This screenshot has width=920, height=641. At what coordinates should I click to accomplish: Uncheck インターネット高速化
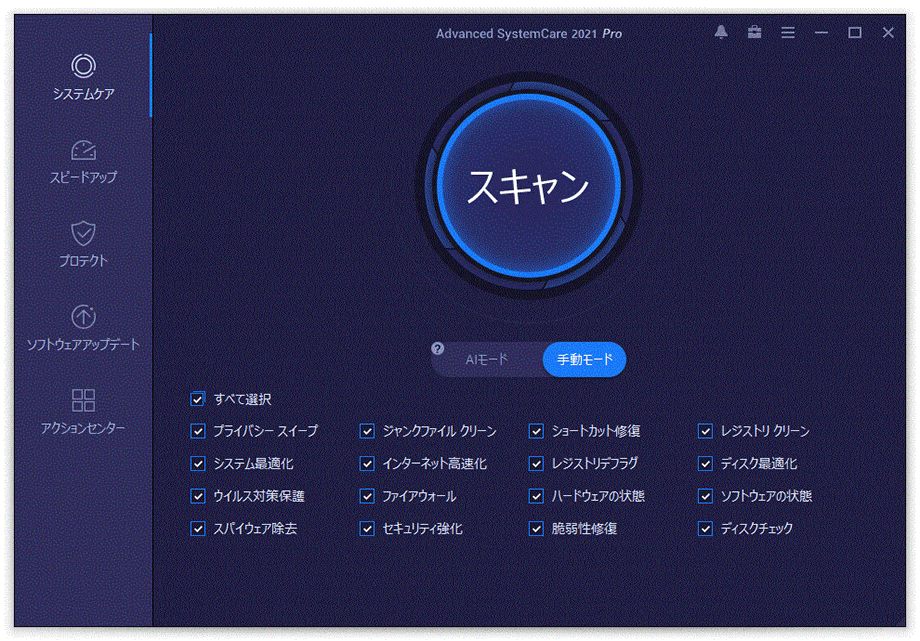tap(367, 464)
